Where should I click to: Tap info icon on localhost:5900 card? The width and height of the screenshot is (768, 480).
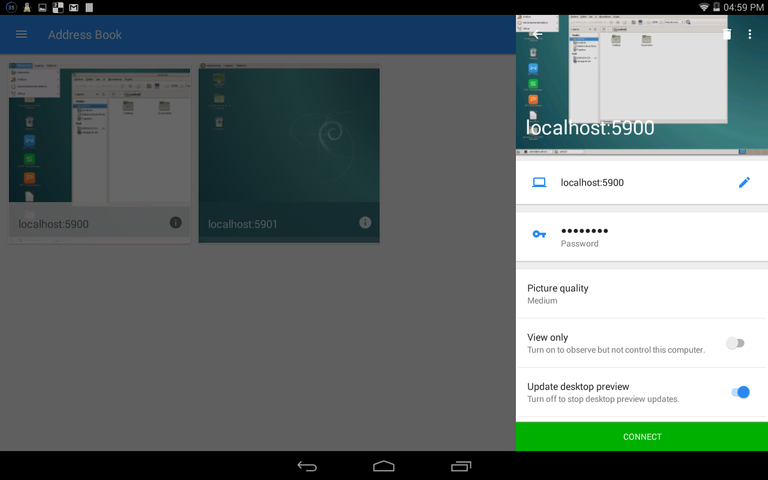point(175,223)
